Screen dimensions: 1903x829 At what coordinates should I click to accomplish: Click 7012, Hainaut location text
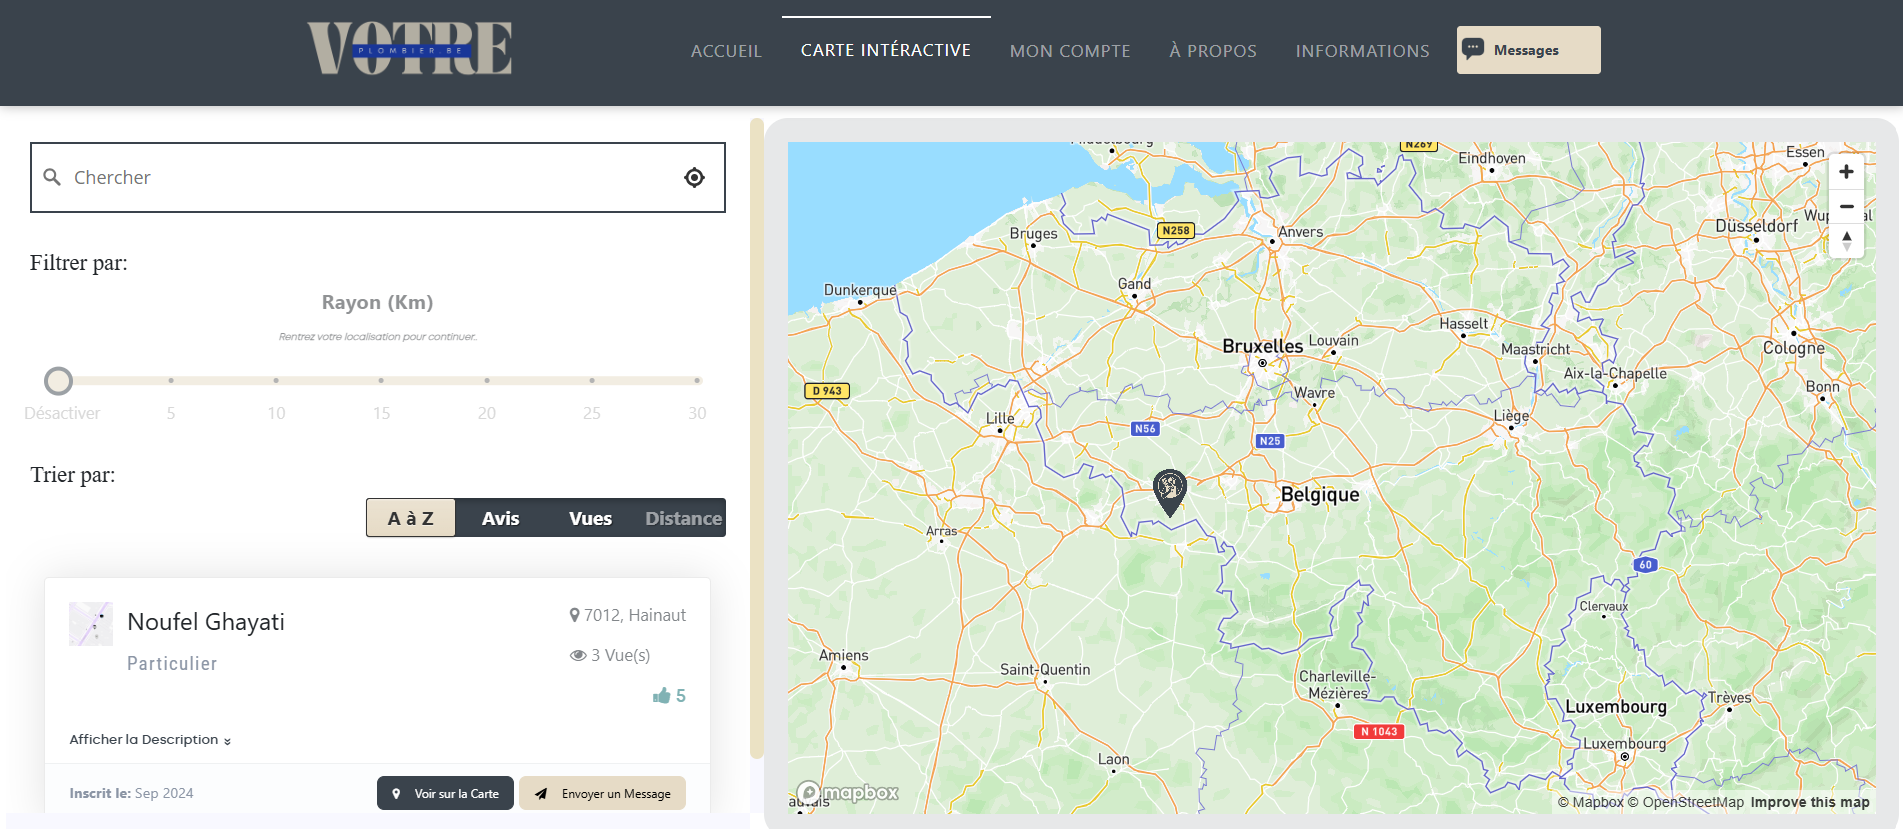click(635, 615)
